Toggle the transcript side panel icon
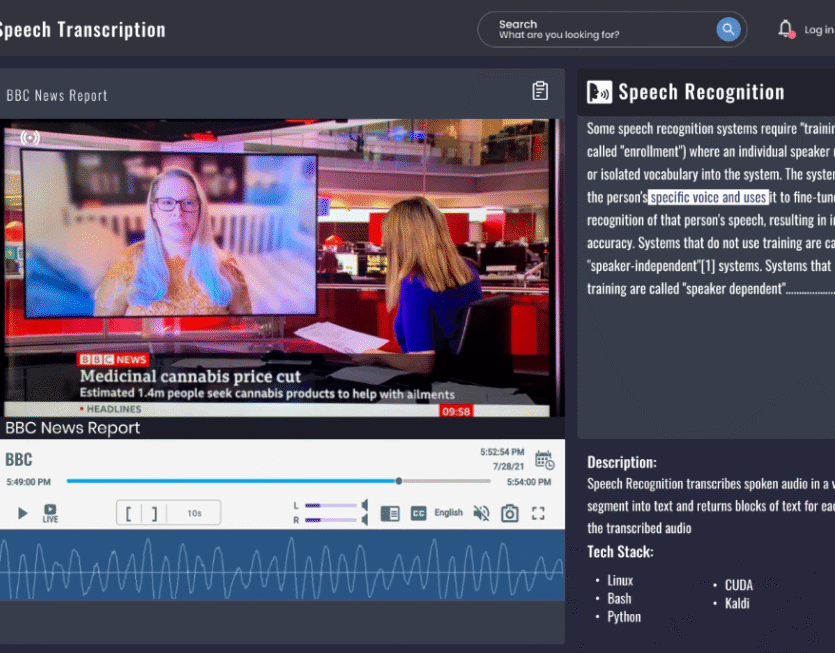The height and width of the screenshot is (653, 835). pyautogui.click(x=390, y=513)
